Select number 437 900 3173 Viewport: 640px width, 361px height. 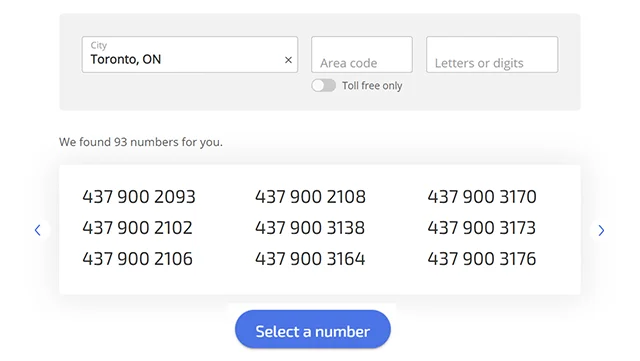482,227
